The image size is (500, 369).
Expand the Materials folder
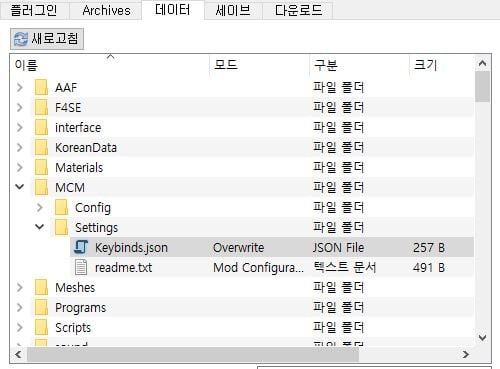pyautogui.click(x=20, y=167)
